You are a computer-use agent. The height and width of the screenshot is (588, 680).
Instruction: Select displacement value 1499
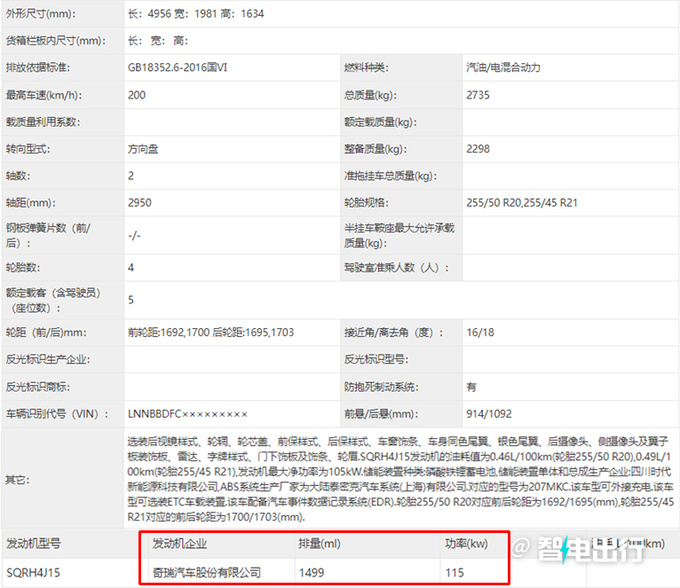click(x=311, y=573)
